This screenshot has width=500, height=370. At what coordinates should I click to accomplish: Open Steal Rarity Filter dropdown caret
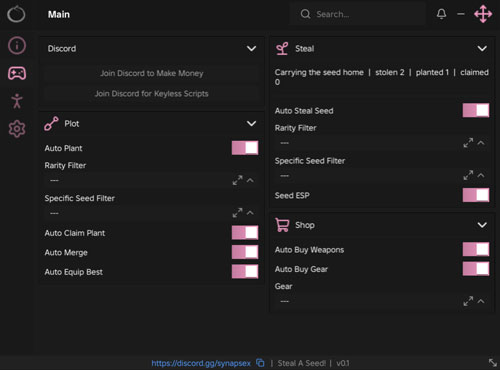pyautogui.click(x=481, y=143)
